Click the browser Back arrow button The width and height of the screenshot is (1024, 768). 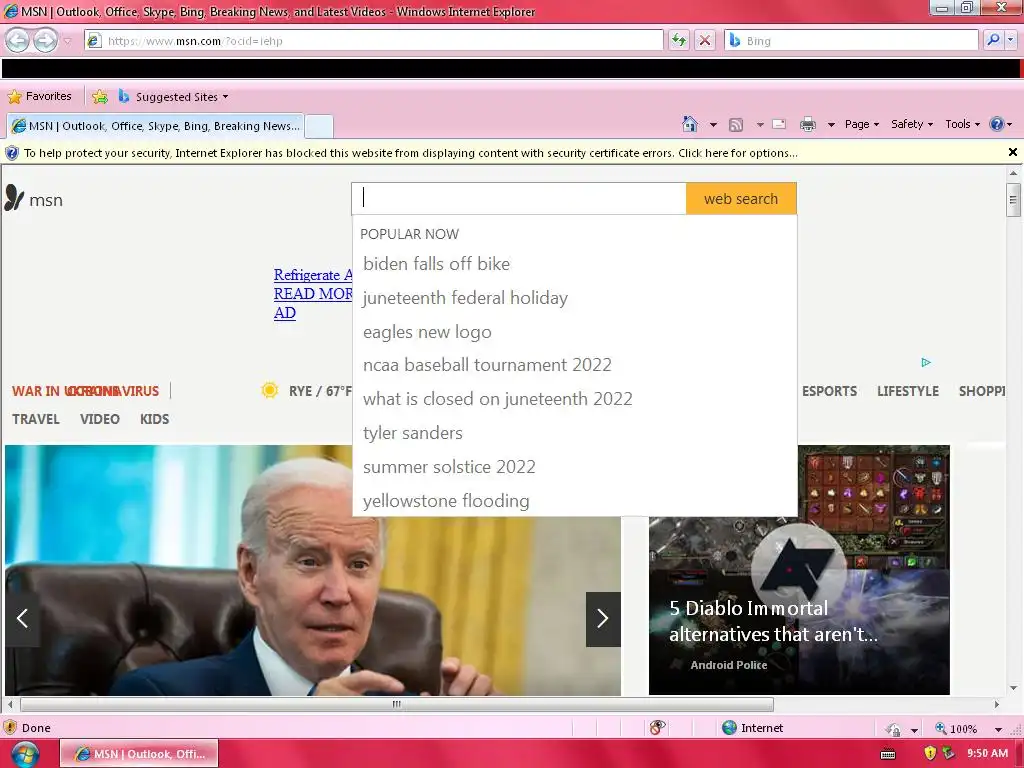(x=18, y=40)
